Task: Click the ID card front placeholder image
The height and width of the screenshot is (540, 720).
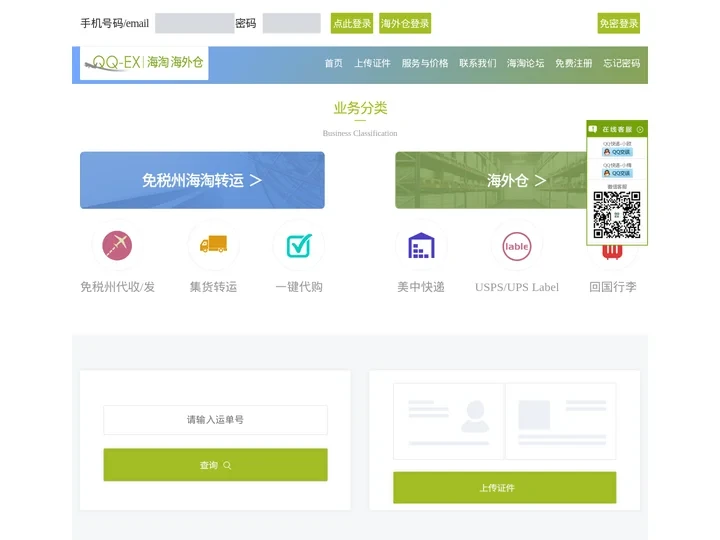Action: (449, 421)
